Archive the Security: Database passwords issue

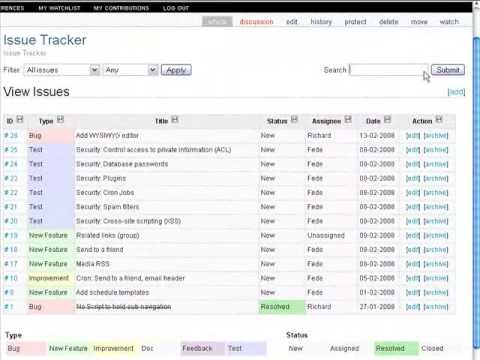436,164
